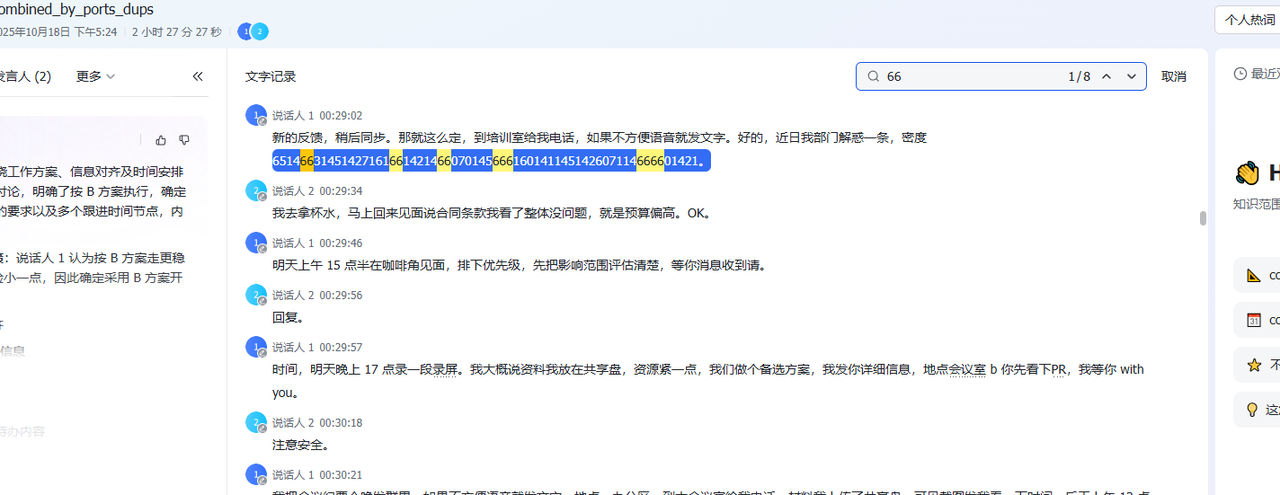1280x495 pixels.
Task: Click the transcript vertical scrollbar thumb
Action: 1203,219
